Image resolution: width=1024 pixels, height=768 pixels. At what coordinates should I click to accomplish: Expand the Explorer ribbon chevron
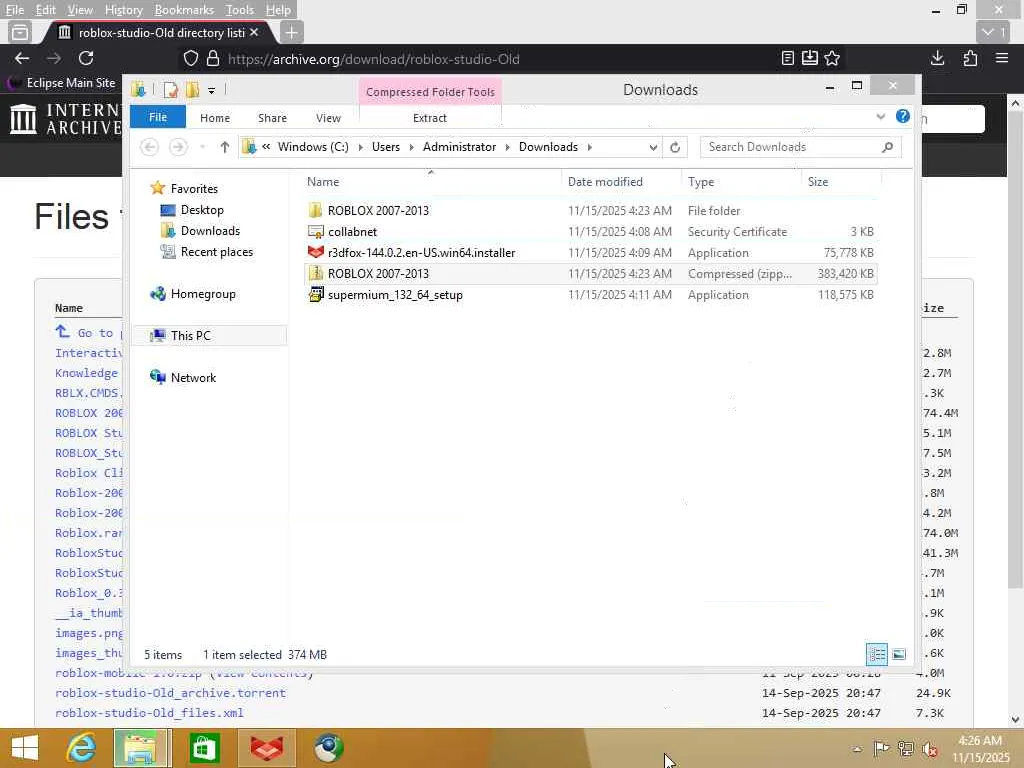pyautogui.click(x=881, y=116)
